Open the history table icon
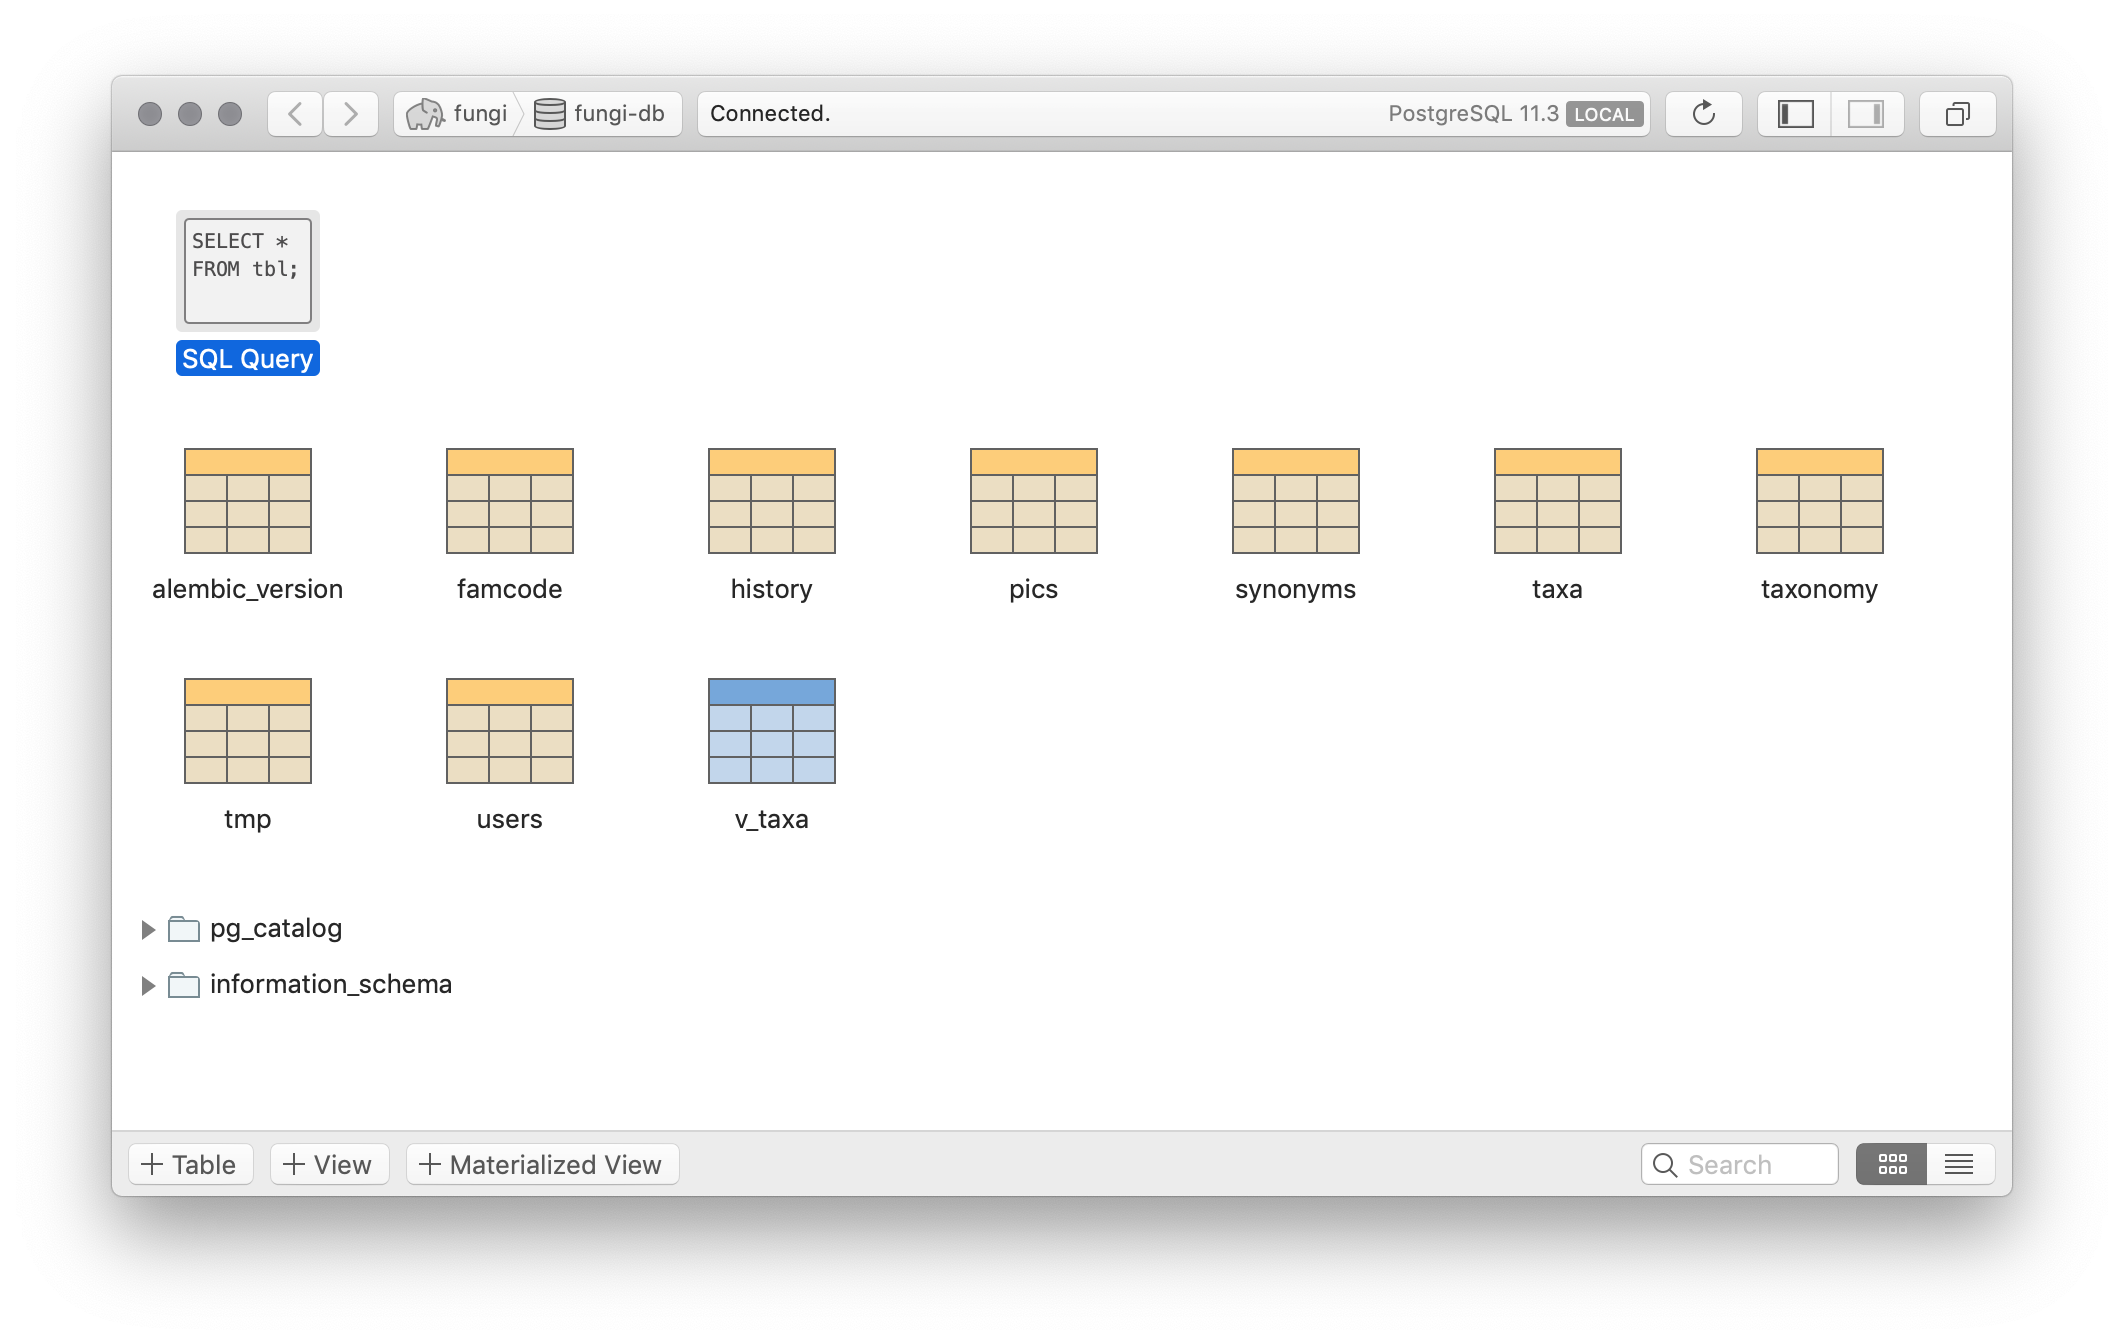Screen dimensions: 2124x1344 pos(771,501)
